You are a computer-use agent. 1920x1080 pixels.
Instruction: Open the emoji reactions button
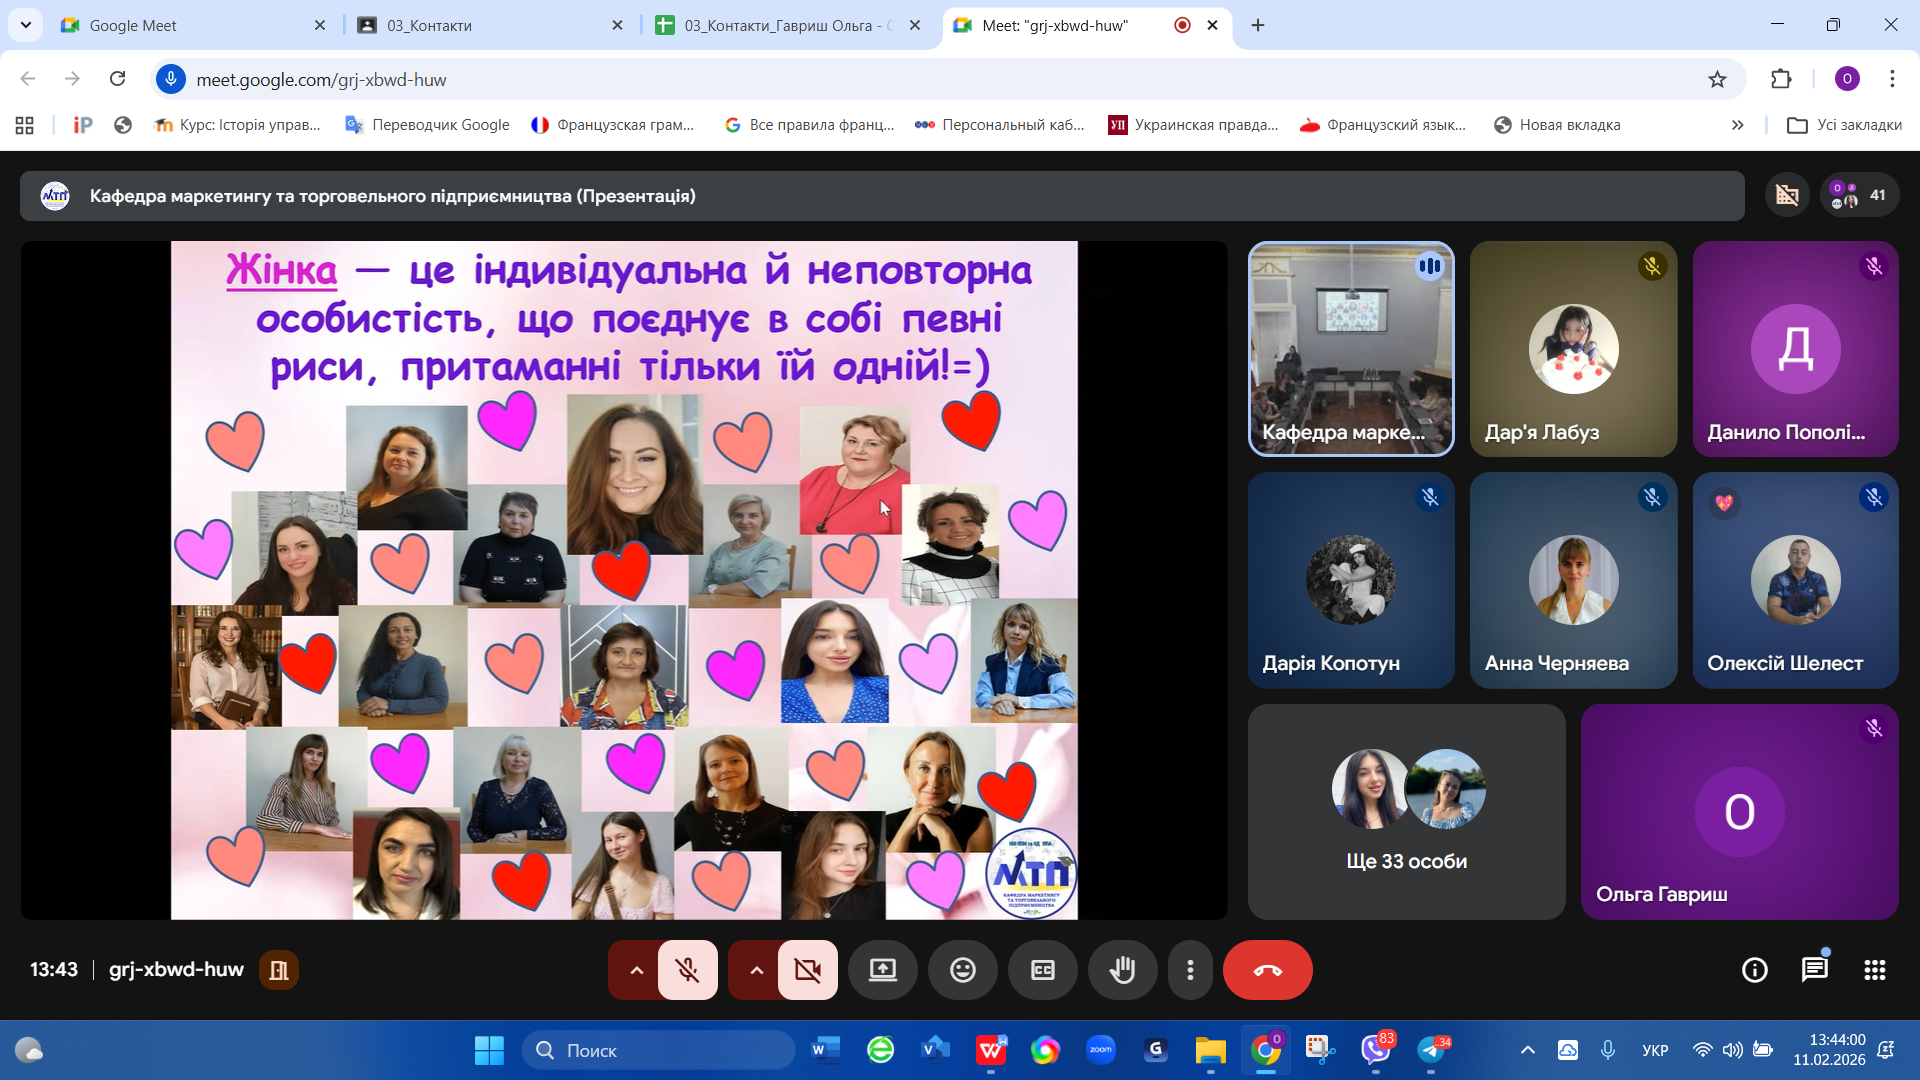(962, 970)
